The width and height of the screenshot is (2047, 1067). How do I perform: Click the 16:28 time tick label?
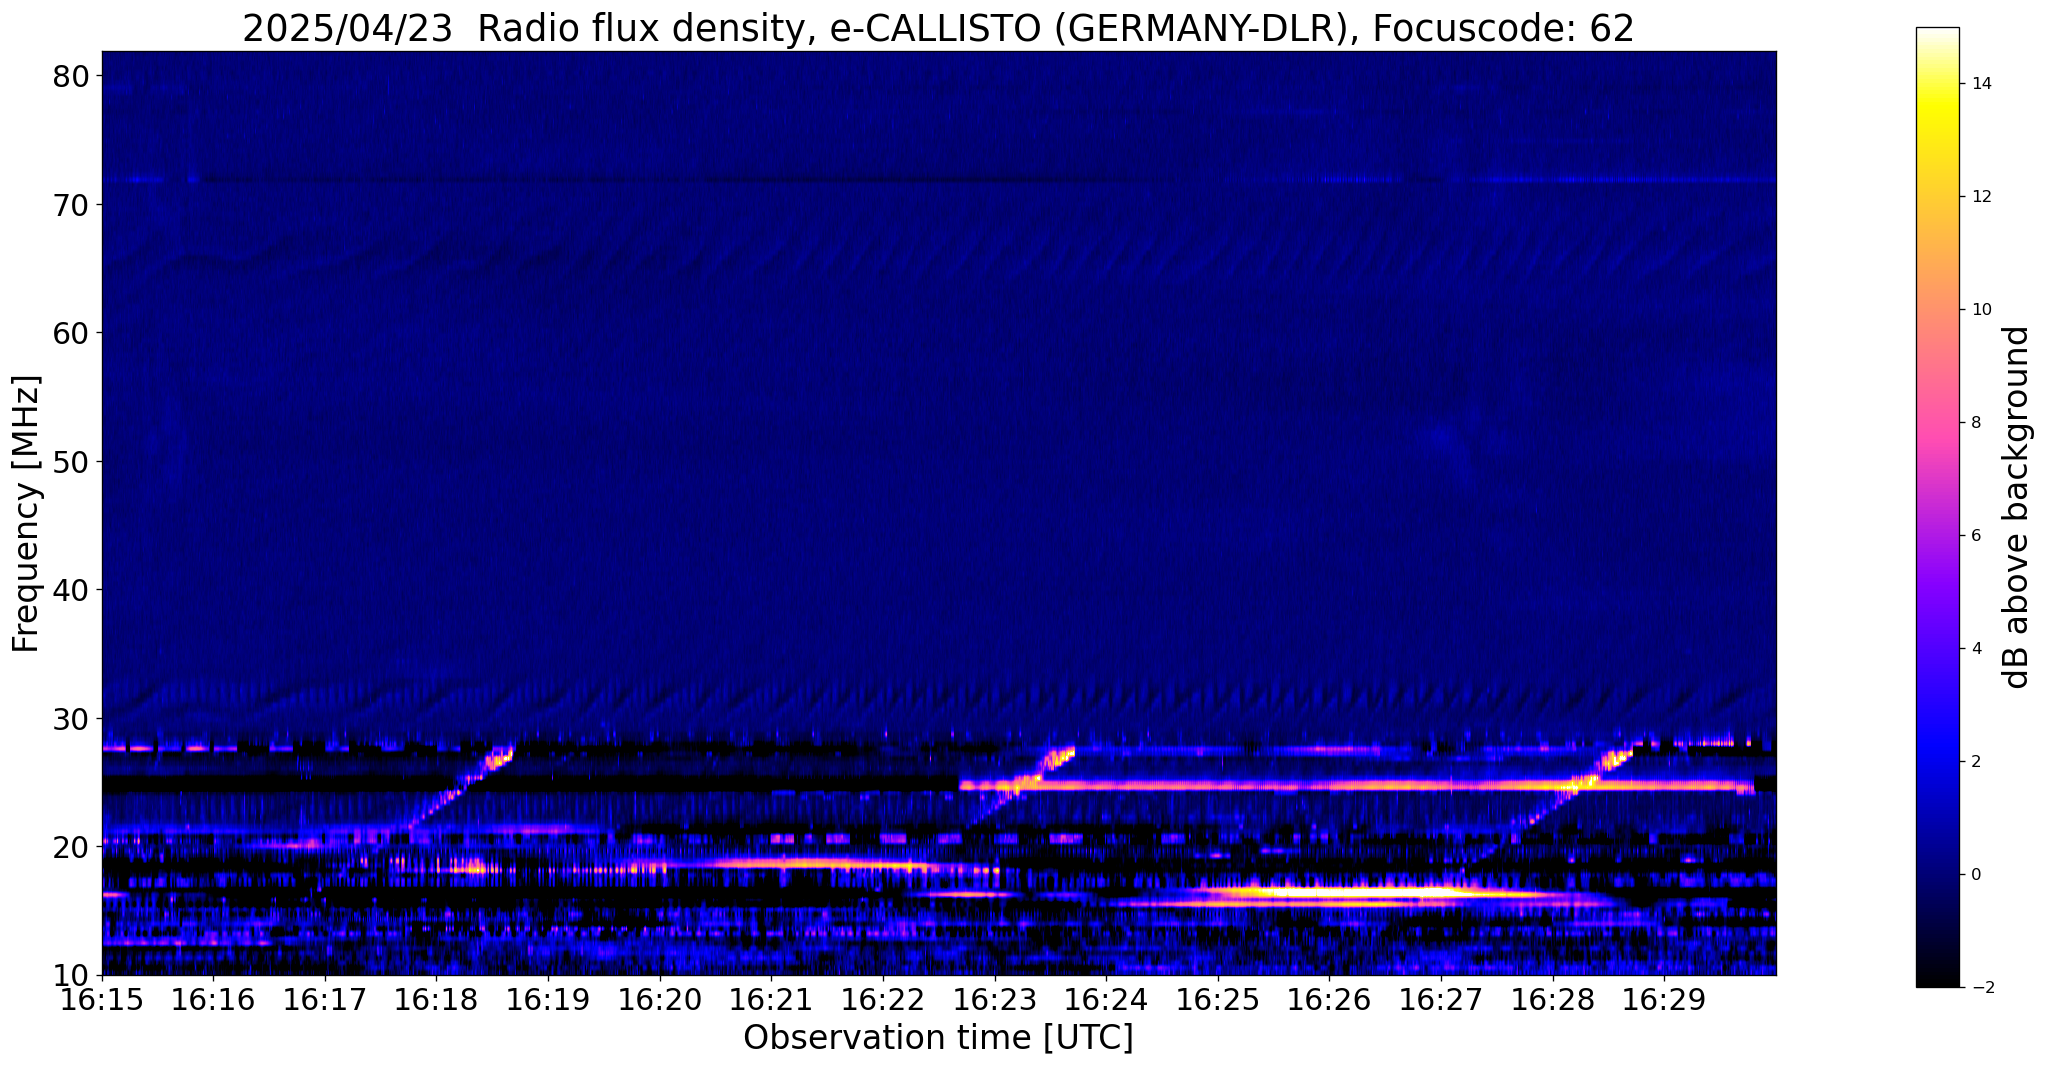coord(1552,1000)
